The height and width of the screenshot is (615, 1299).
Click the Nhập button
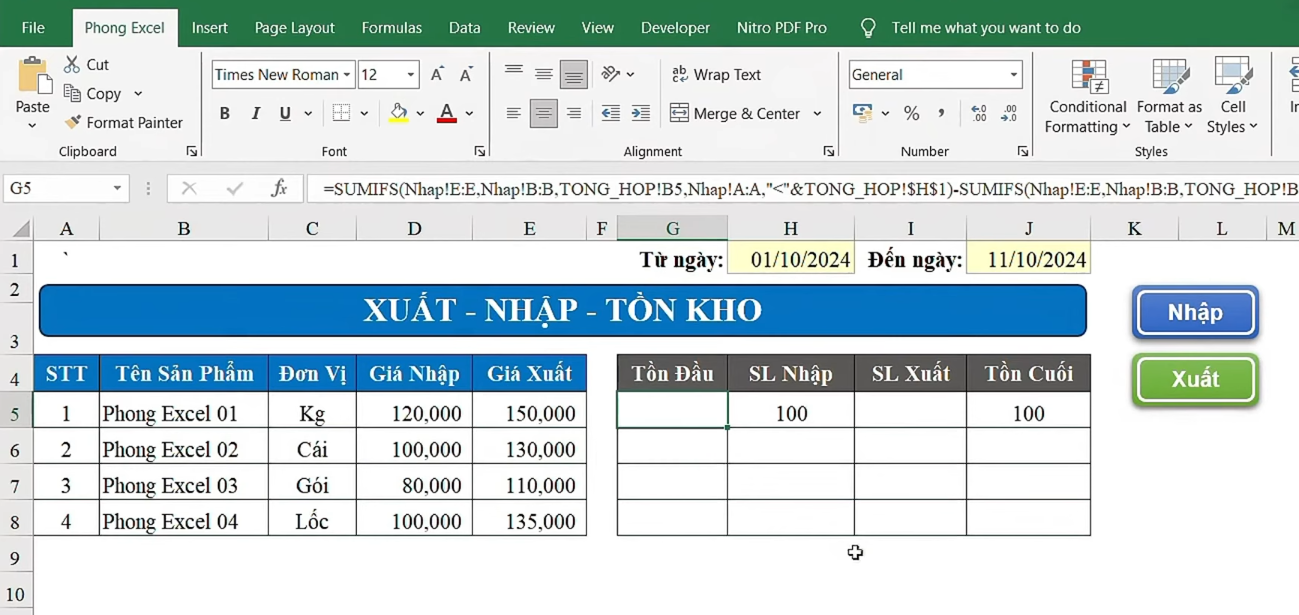point(1194,312)
